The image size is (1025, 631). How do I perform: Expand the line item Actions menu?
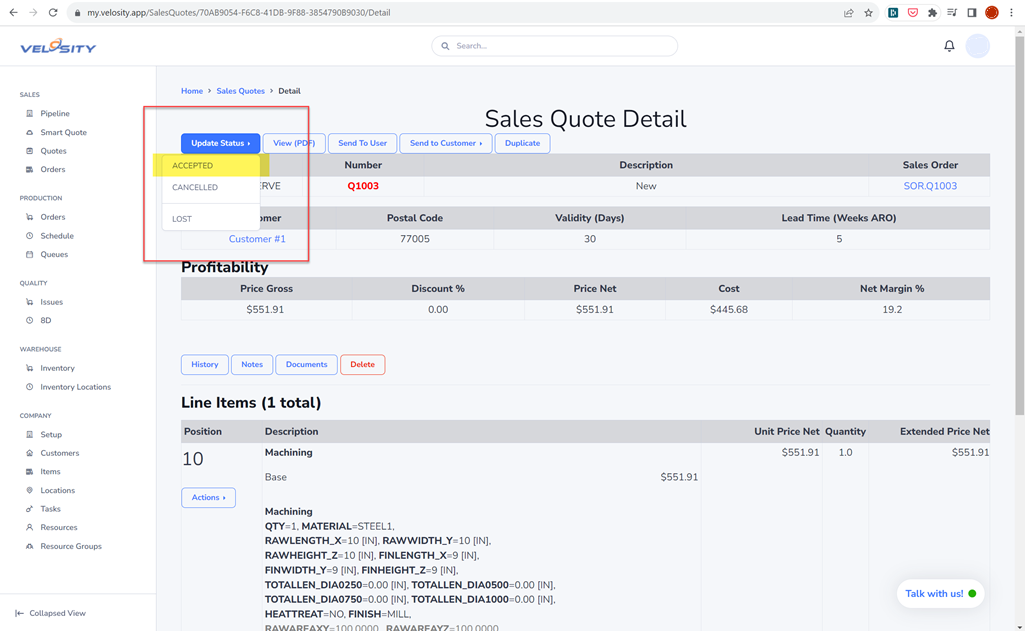(x=208, y=497)
